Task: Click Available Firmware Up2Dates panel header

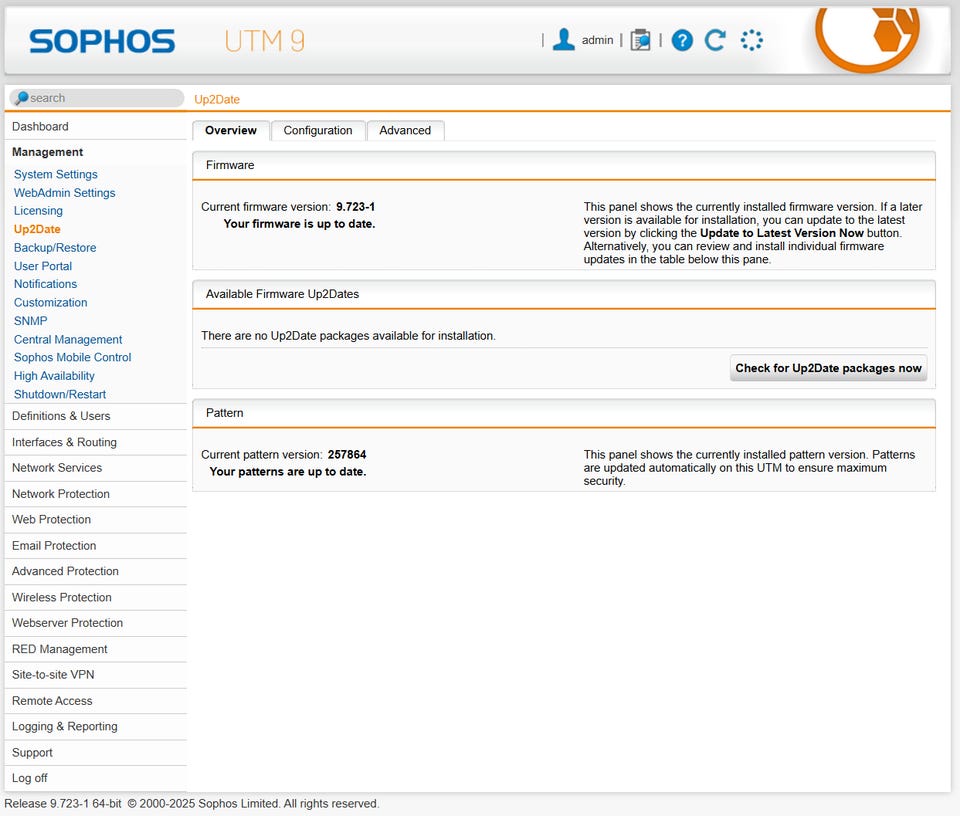Action: 563,294
